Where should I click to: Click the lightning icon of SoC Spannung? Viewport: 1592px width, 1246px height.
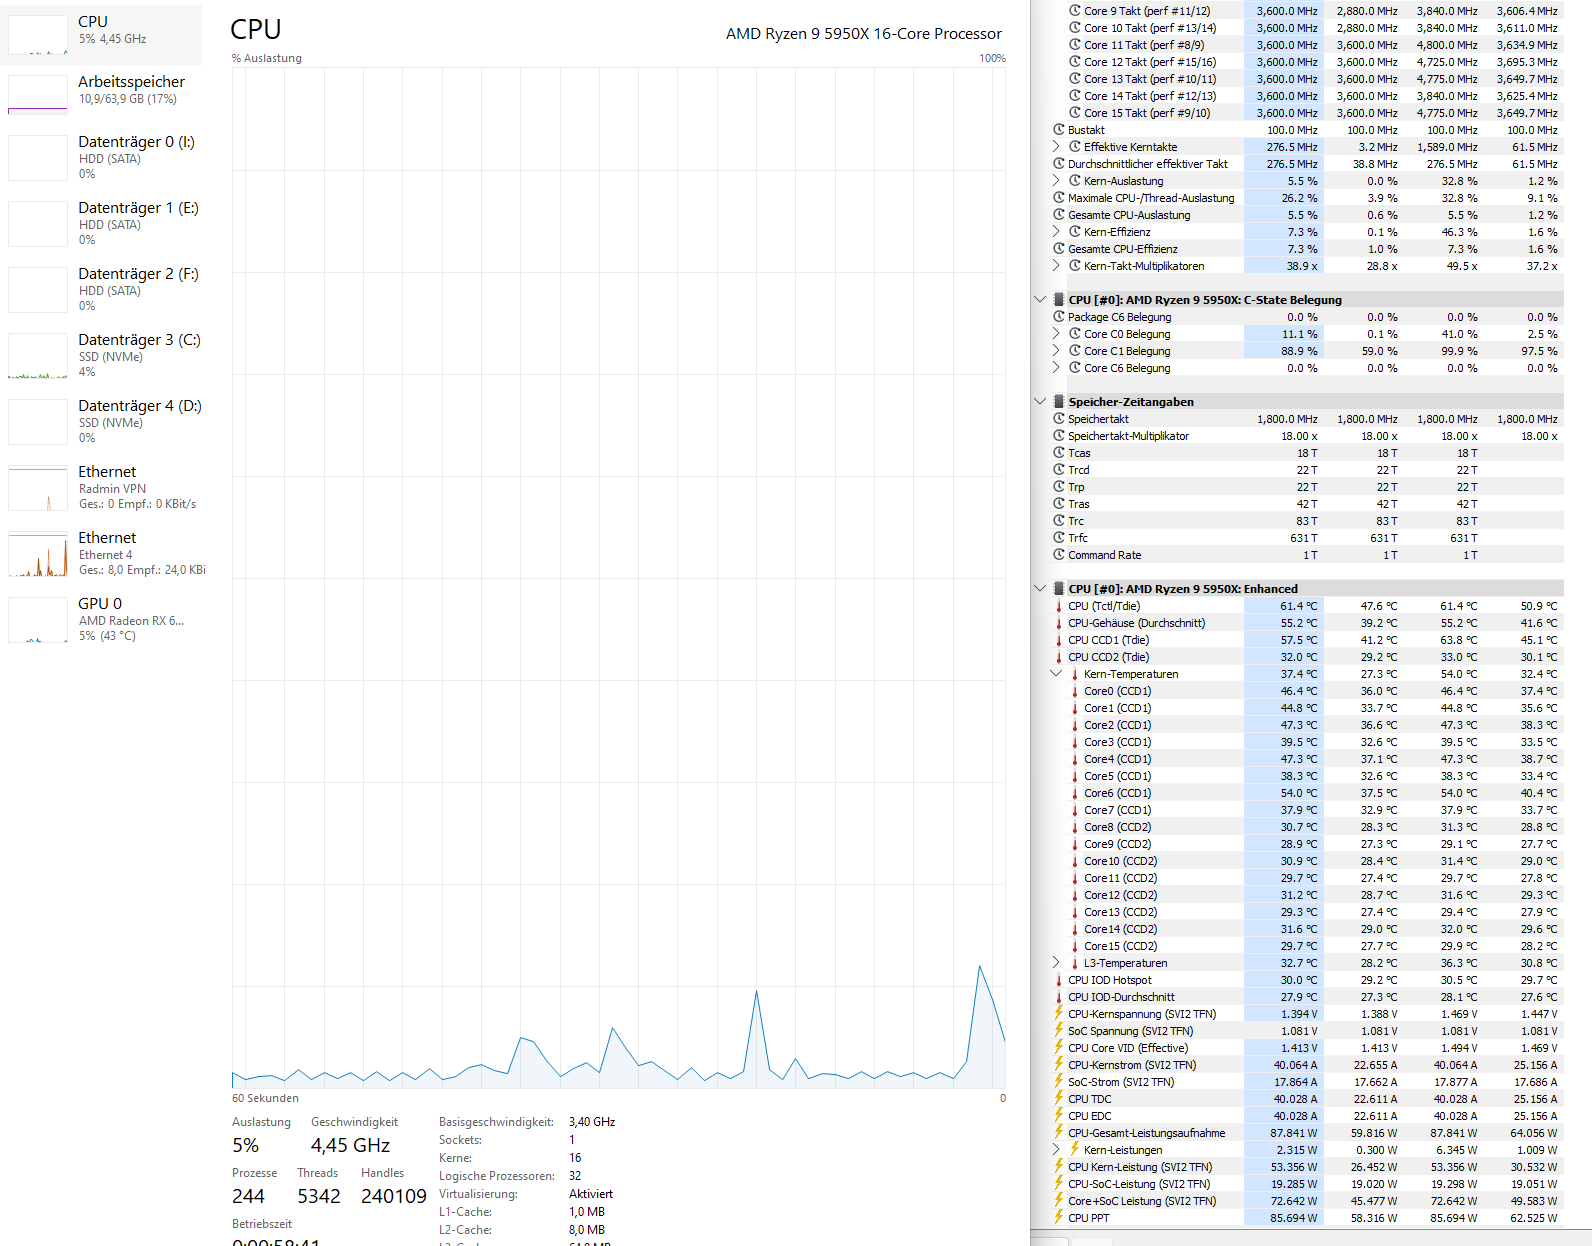pyautogui.click(x=1059, y=1031)
